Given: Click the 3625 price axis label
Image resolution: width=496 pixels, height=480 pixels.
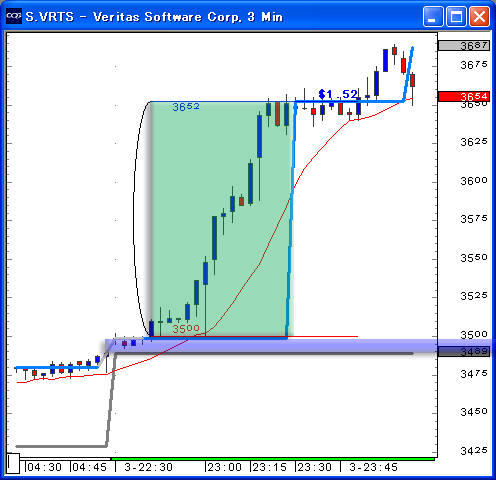Looking at the screenshot, I should [474, 142].
